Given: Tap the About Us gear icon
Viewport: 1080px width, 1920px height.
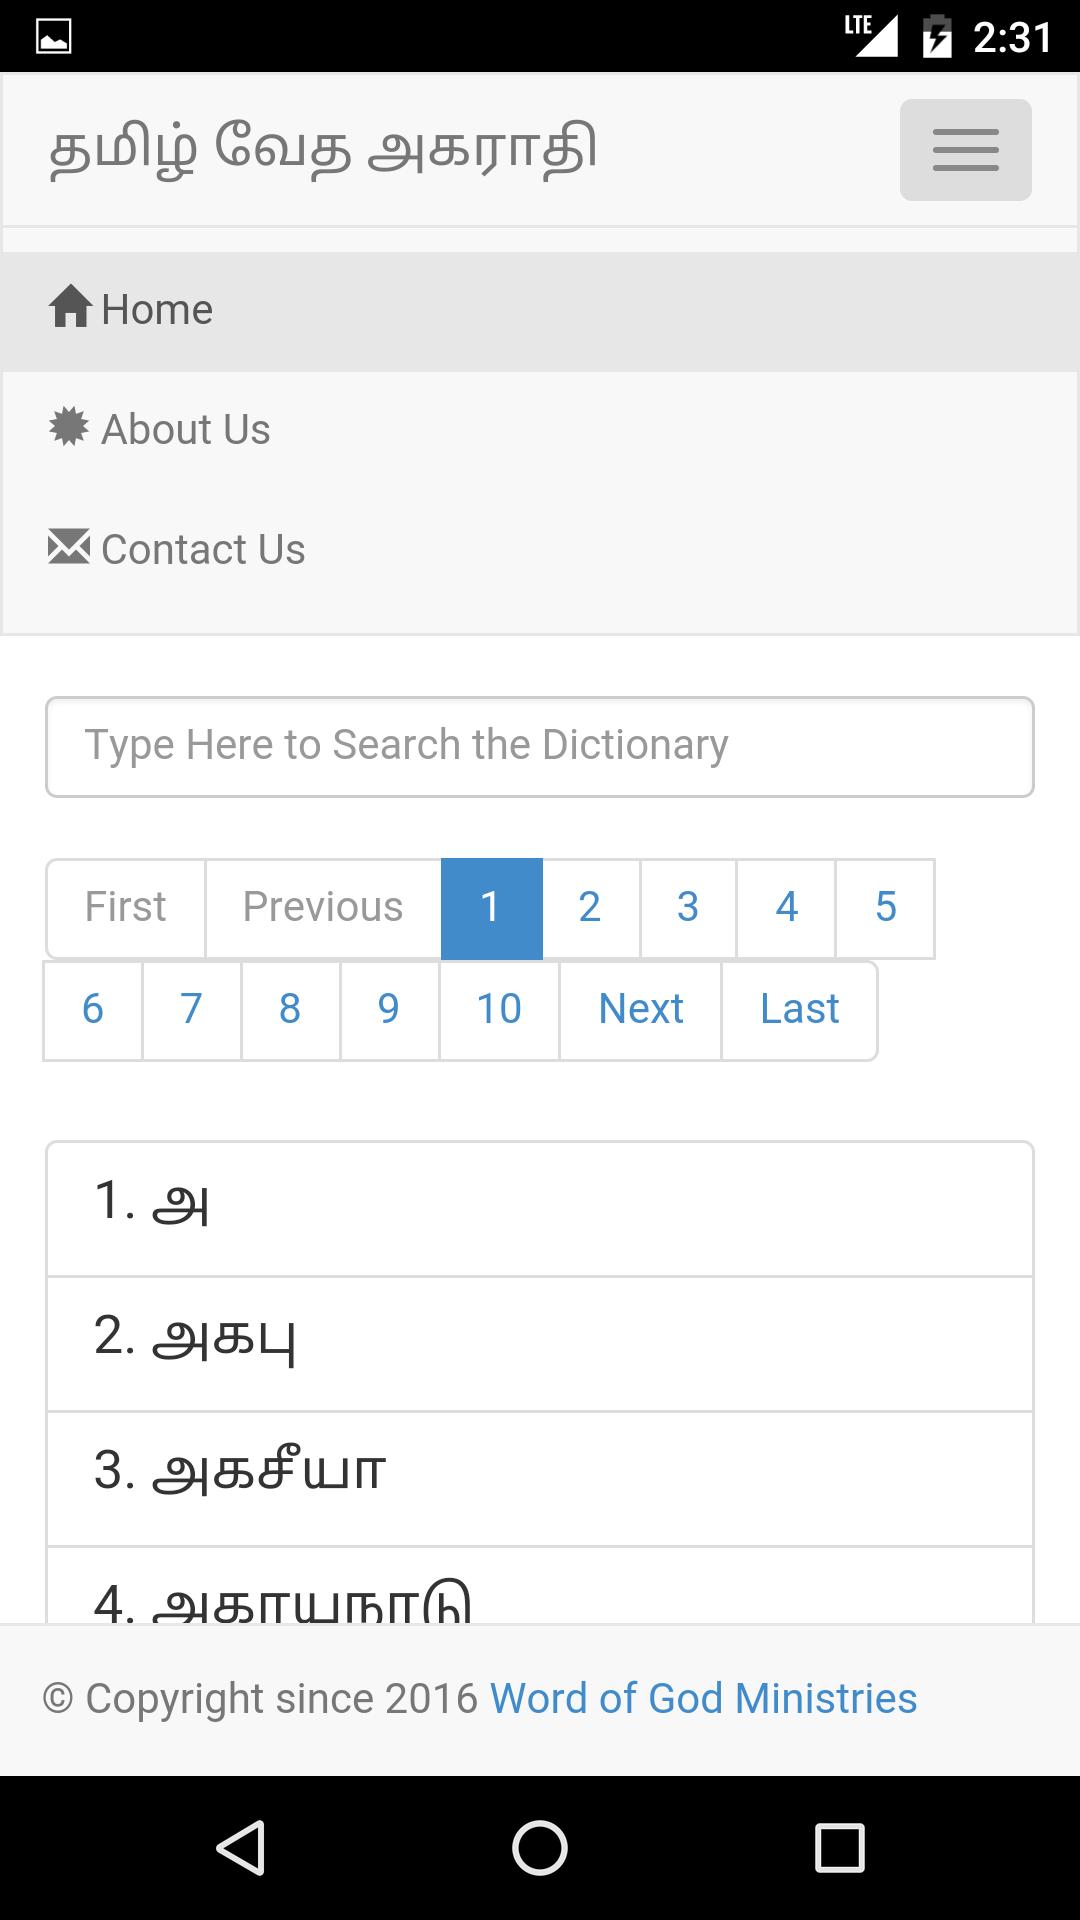Looking at the screenshot, I should [x=69, y=427].
